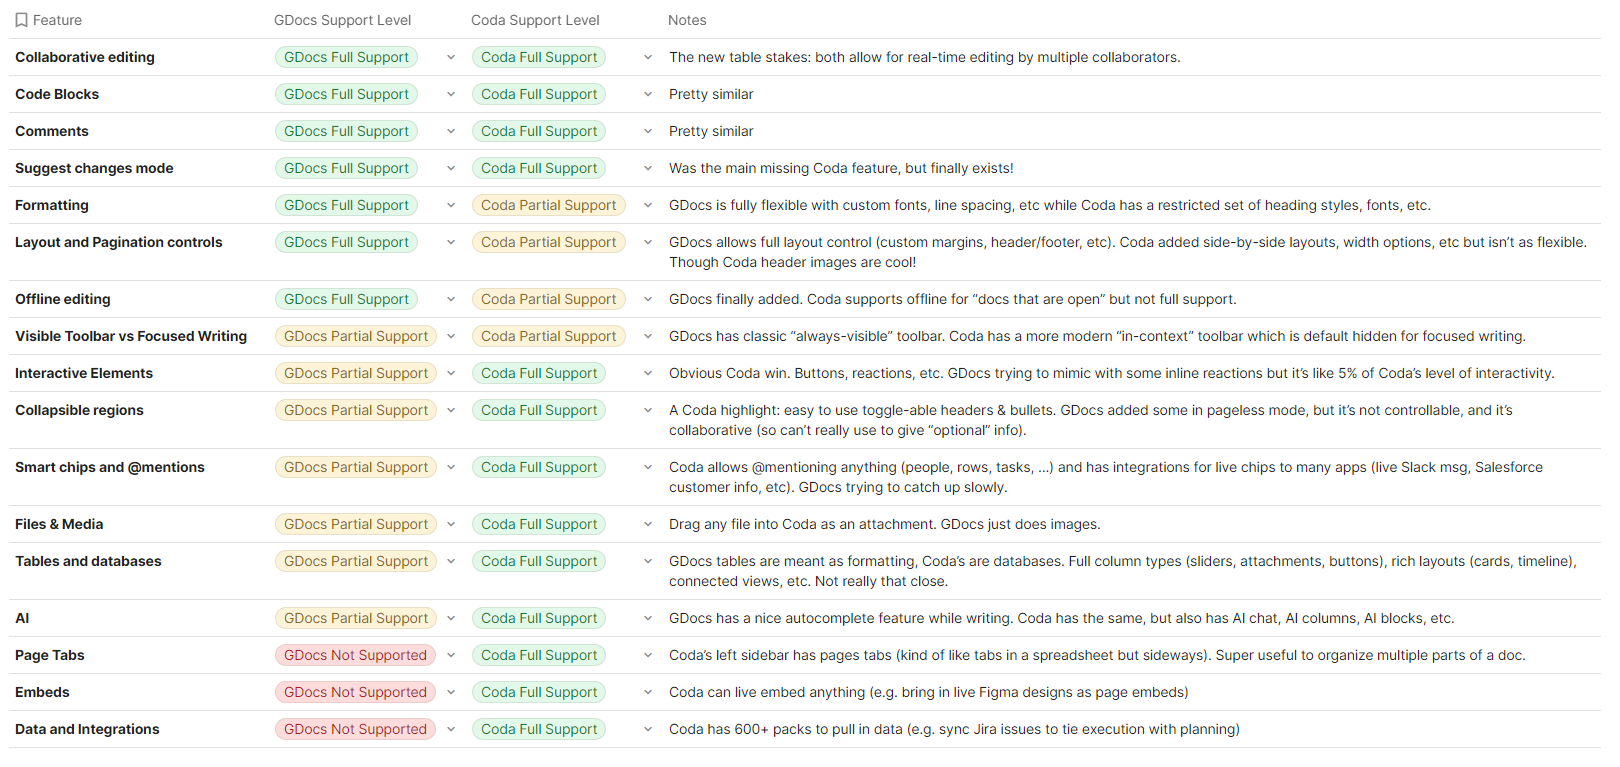Image resolution: width=1620 pixels, height=767 pixels.
Task: Open Coda dropdown for Tables and databases
Action: [648, 561]
